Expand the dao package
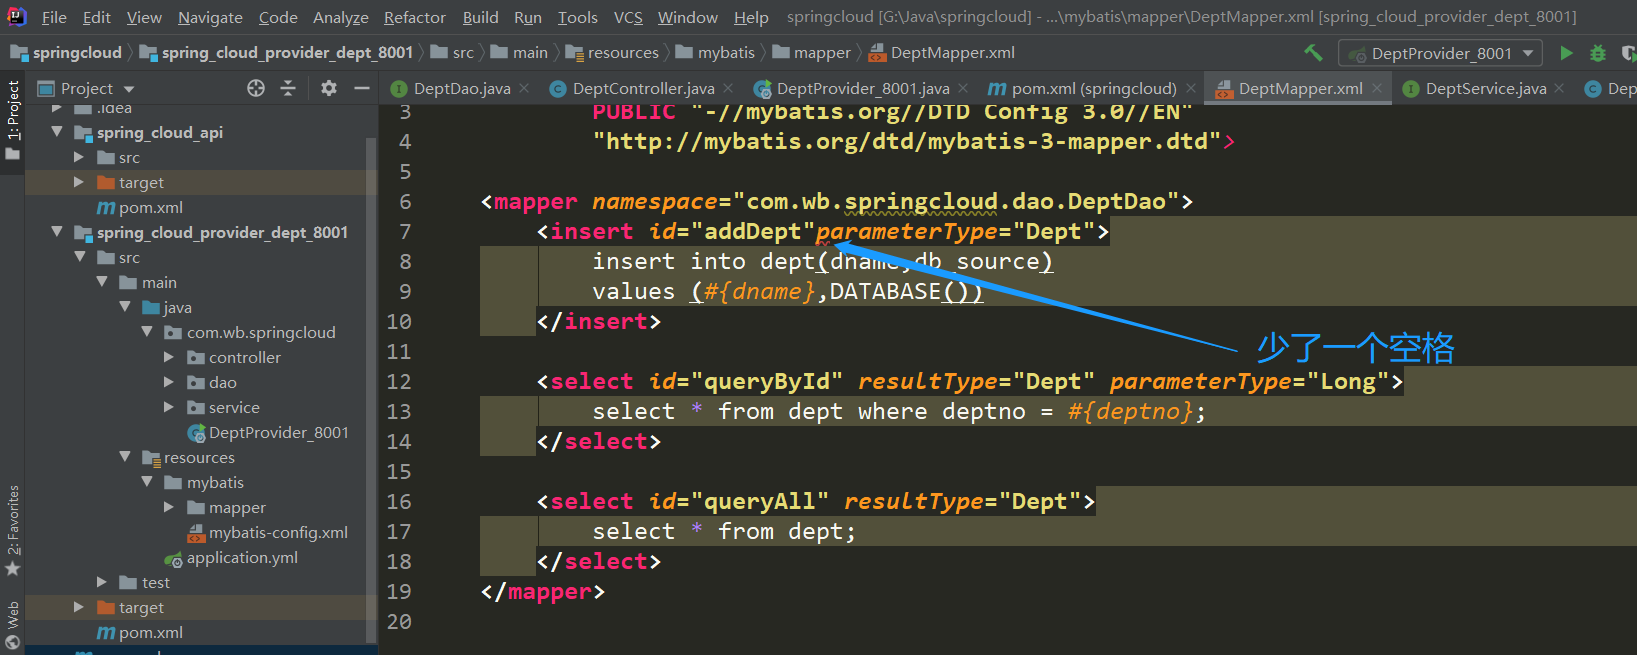 click(x=169, y=382)
